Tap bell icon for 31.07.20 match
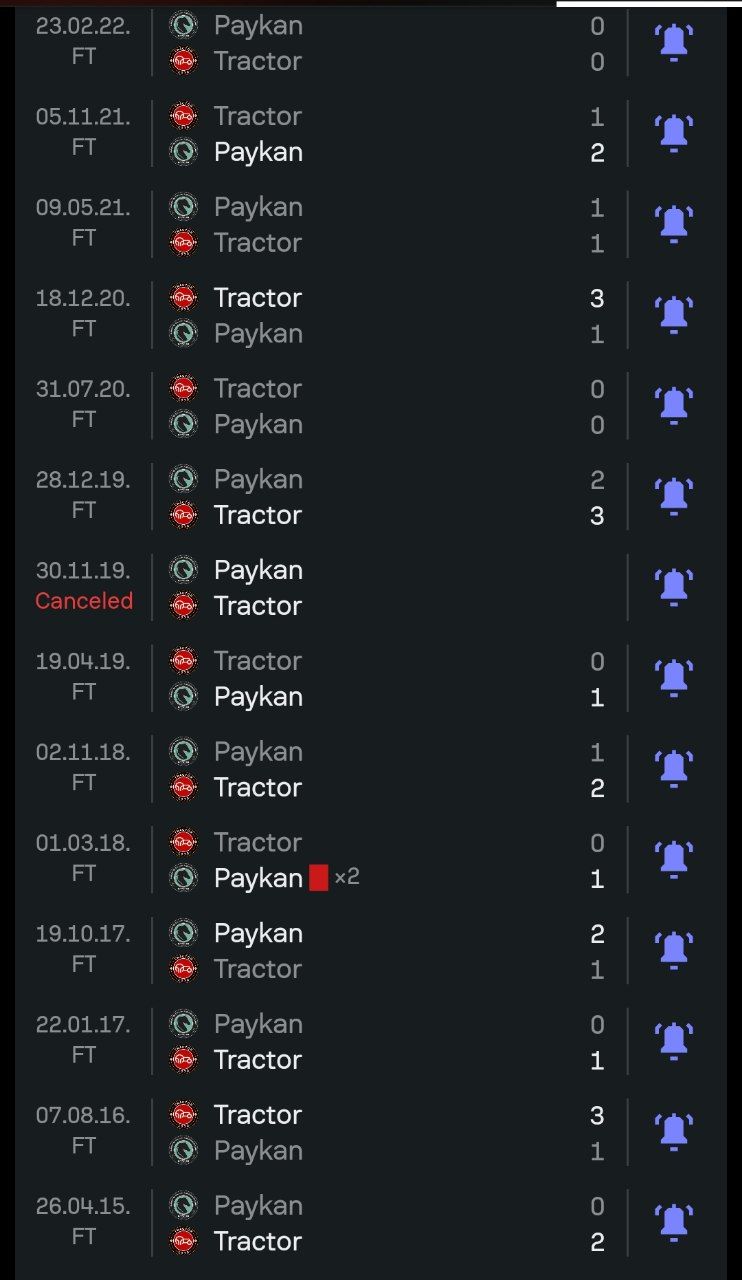The image size is (742, 1280). (674, 406)
